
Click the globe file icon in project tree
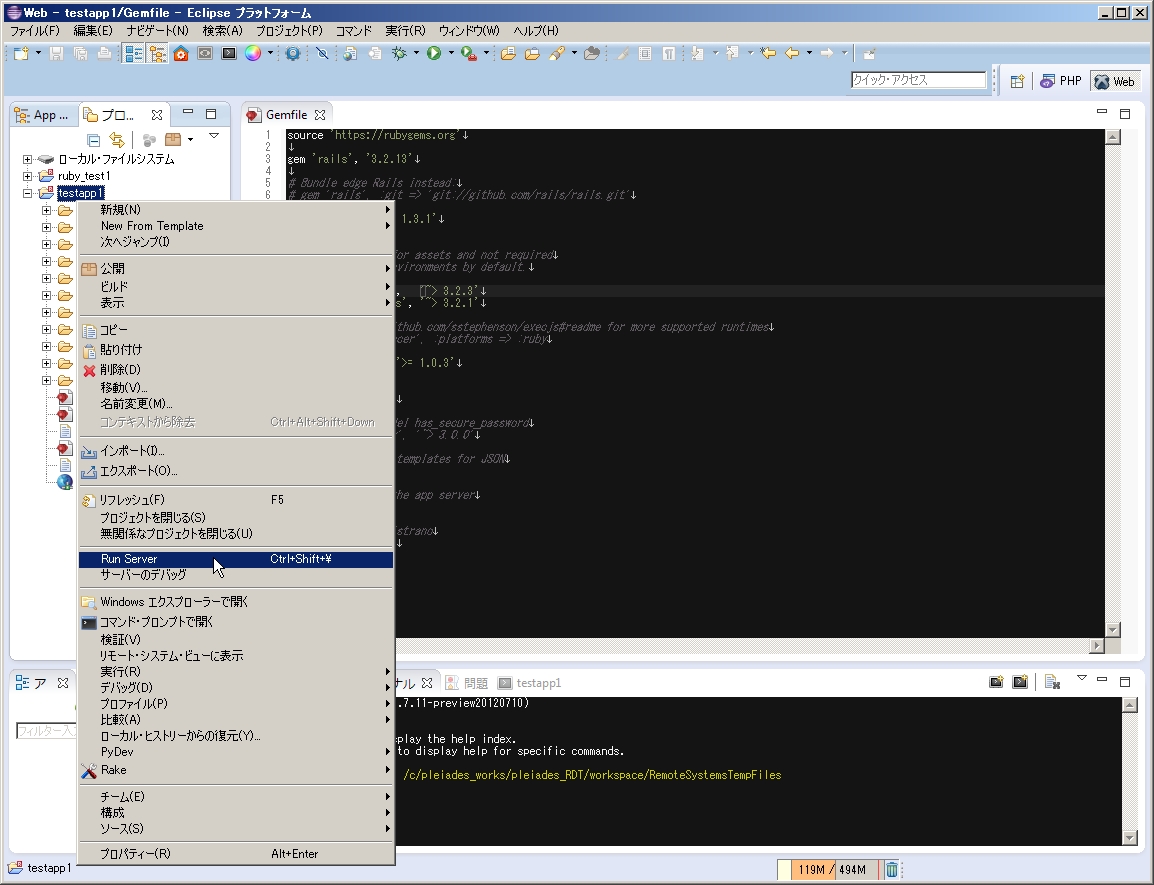click(x=65, y=482)
